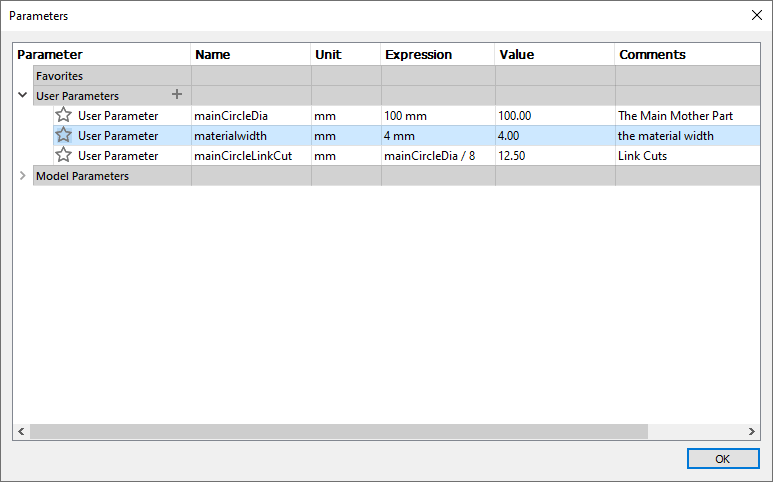Edit the name cell mainCircleLinkCut
Viewport: 773px width, 482px height.
(x=251, y=156)
